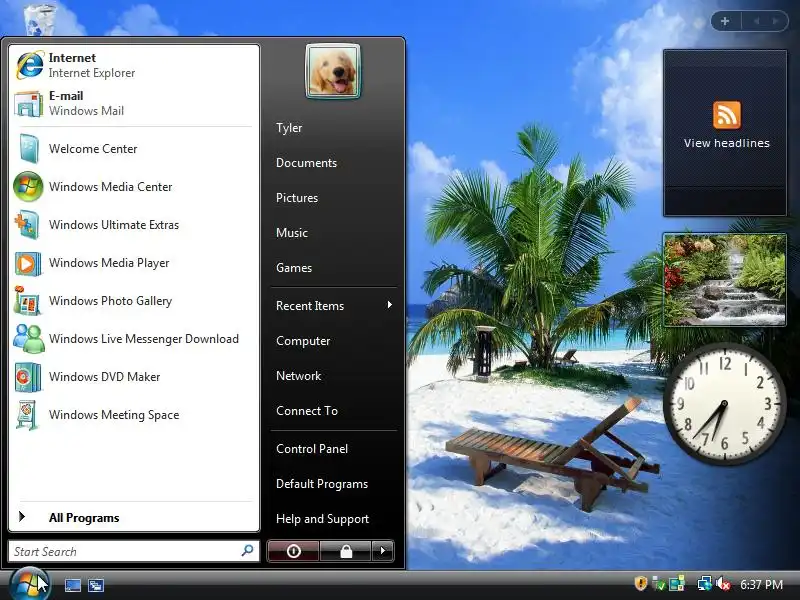Launch Windows DVD Maker
The height and width of the screenshot is (600, 800).
134,377
